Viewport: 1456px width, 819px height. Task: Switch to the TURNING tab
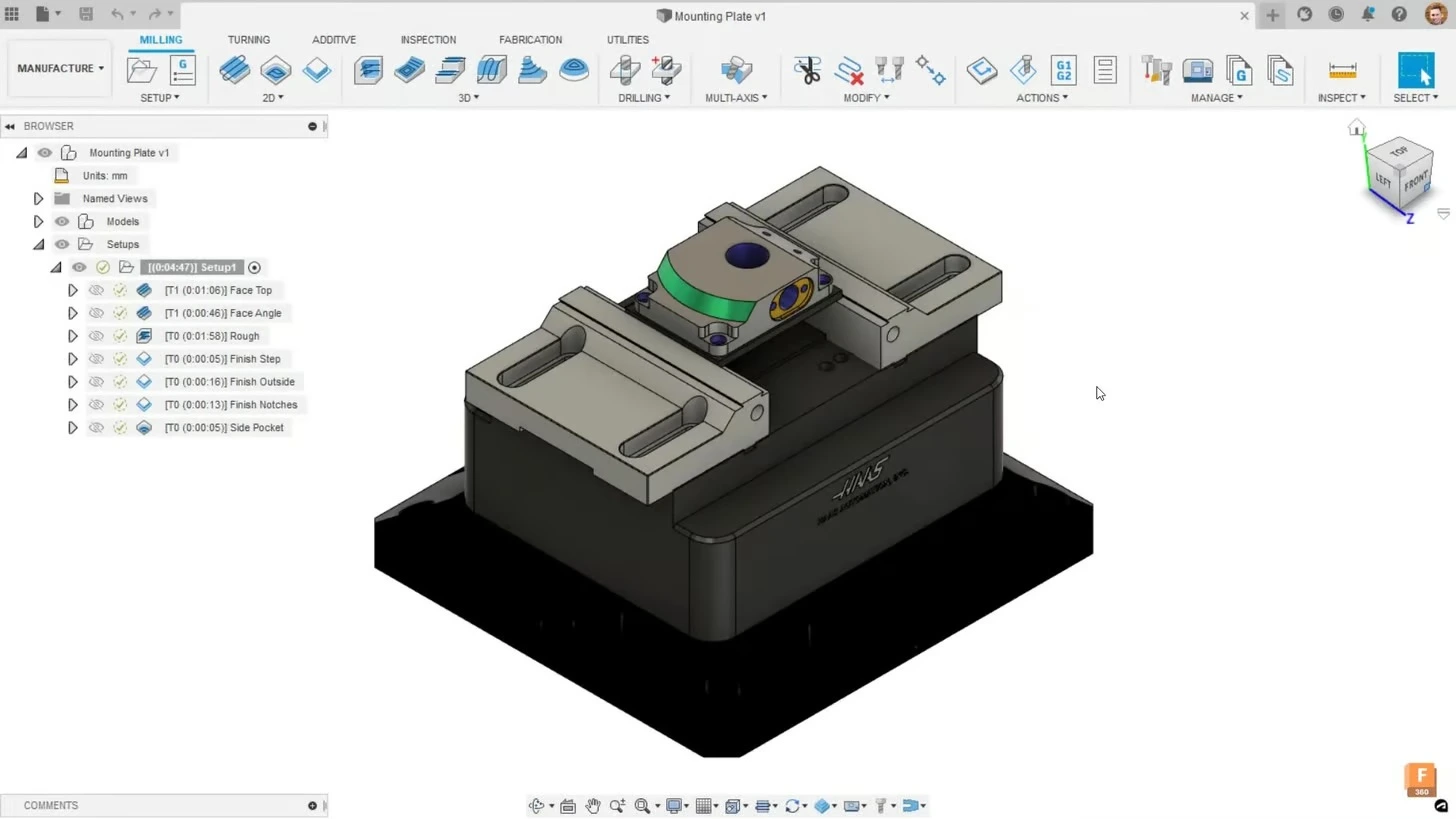(x=248, y=40)
